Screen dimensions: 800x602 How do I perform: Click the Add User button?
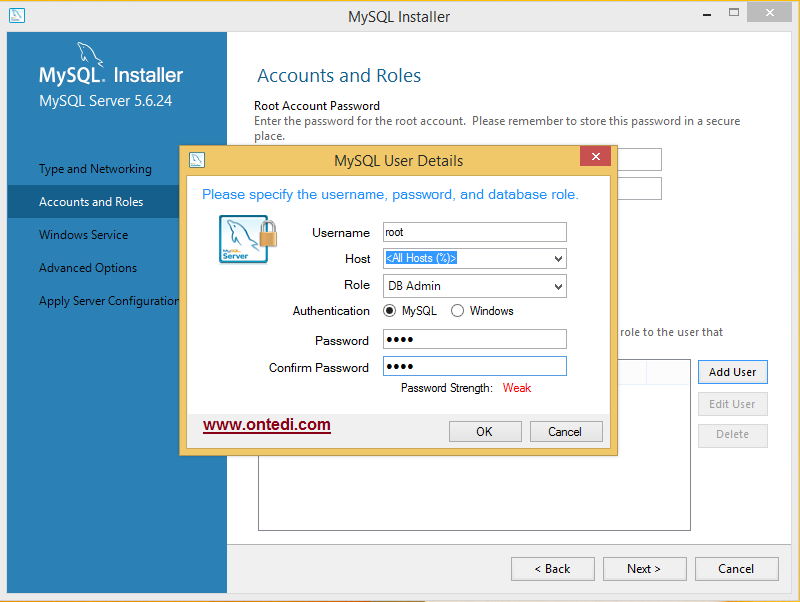click(733, 372)
